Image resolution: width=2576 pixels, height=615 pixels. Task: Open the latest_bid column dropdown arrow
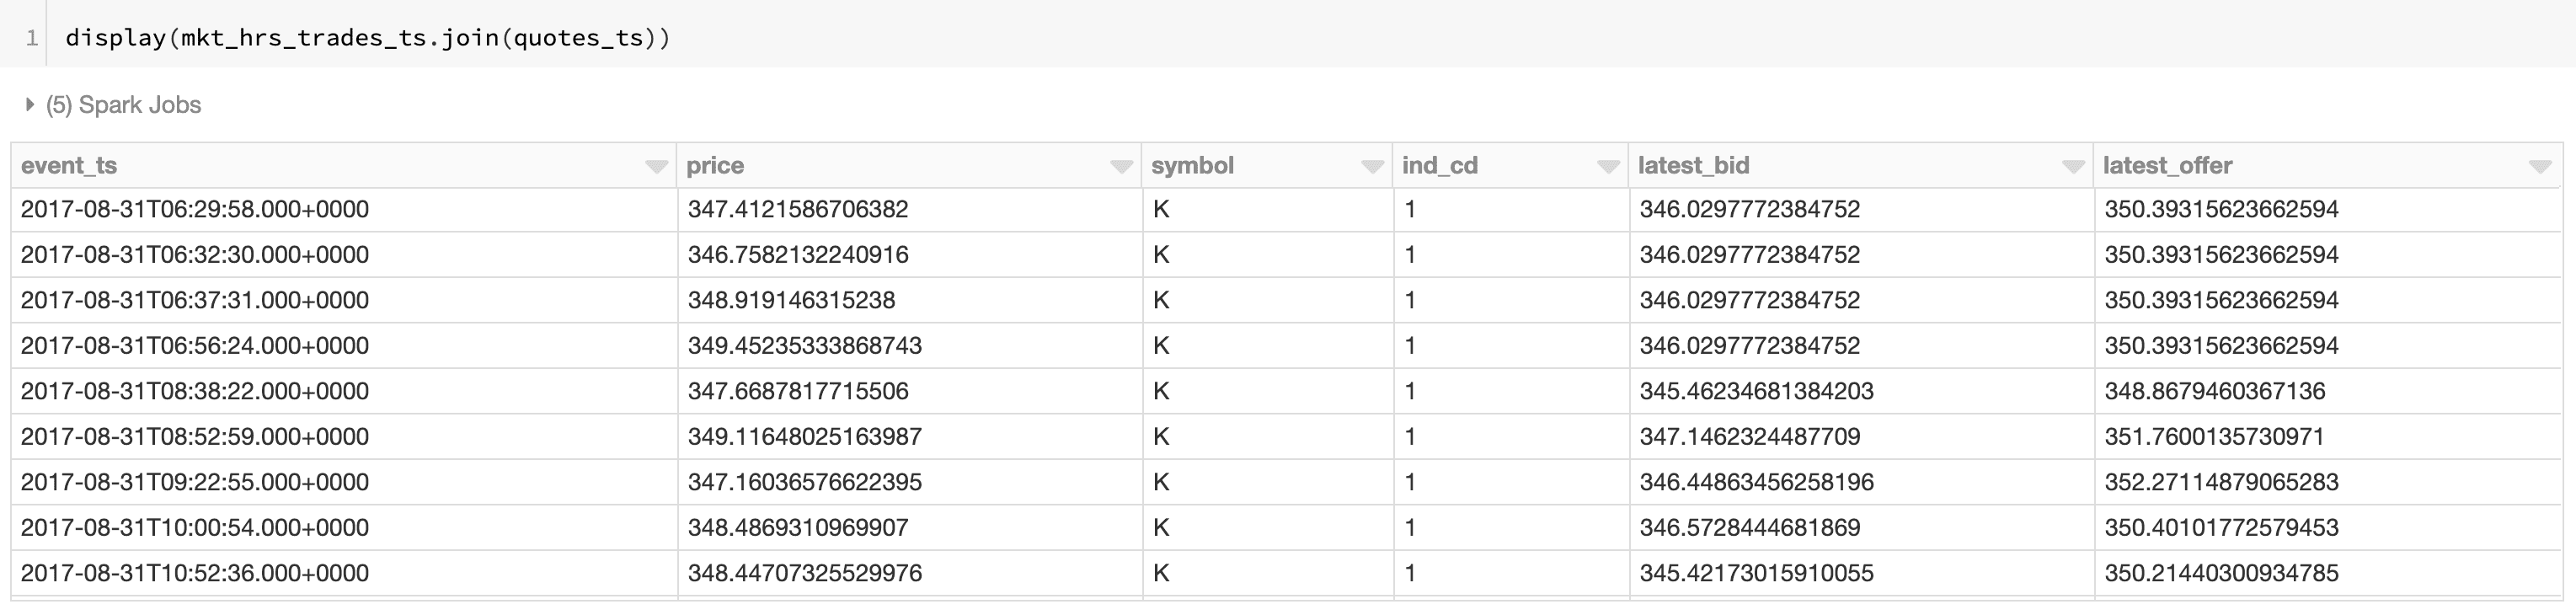(x=2073, y=167)
